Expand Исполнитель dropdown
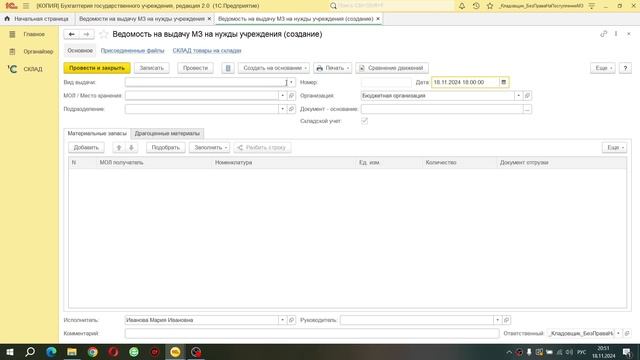The width and height of the screenshot is (640, 360). 282,320
